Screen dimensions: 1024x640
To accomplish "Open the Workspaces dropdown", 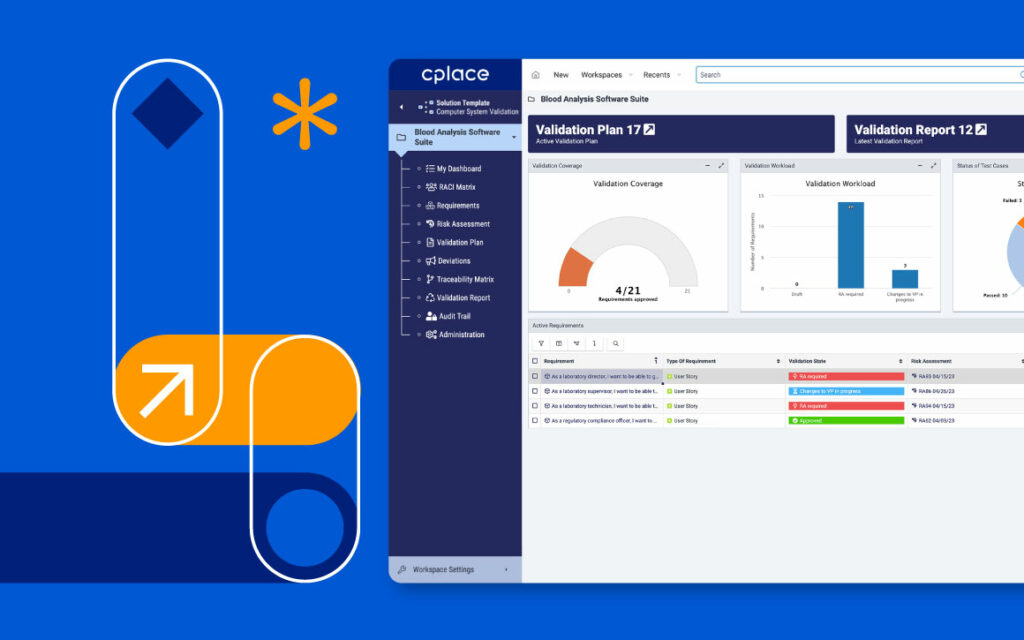I will pos(606,75).
